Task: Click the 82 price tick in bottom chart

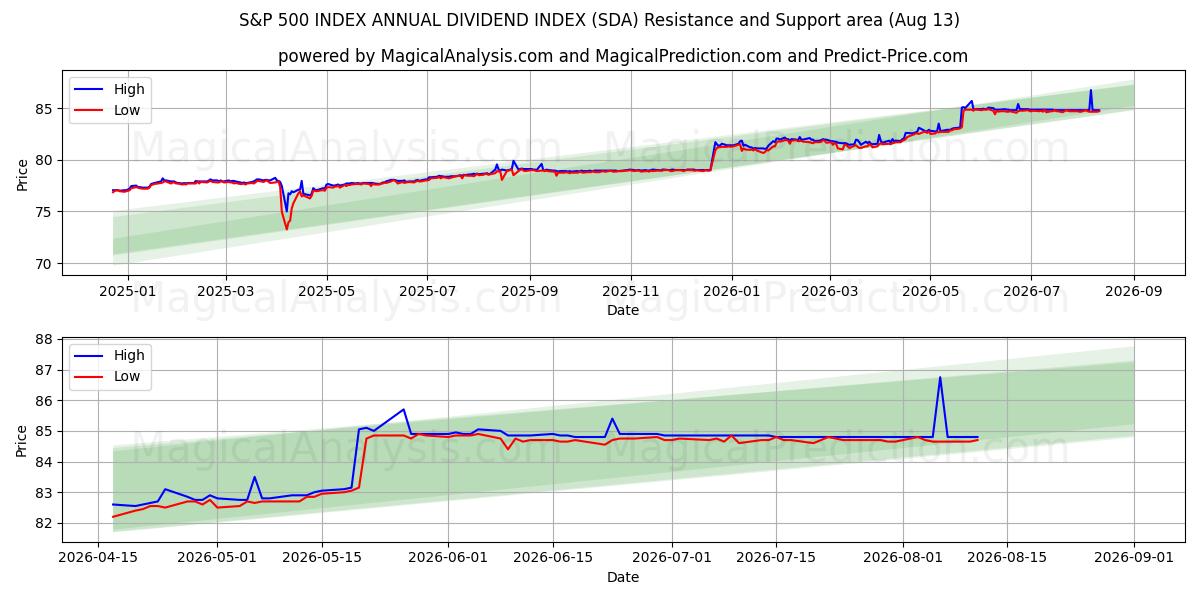Action: [x=46, y=524]
